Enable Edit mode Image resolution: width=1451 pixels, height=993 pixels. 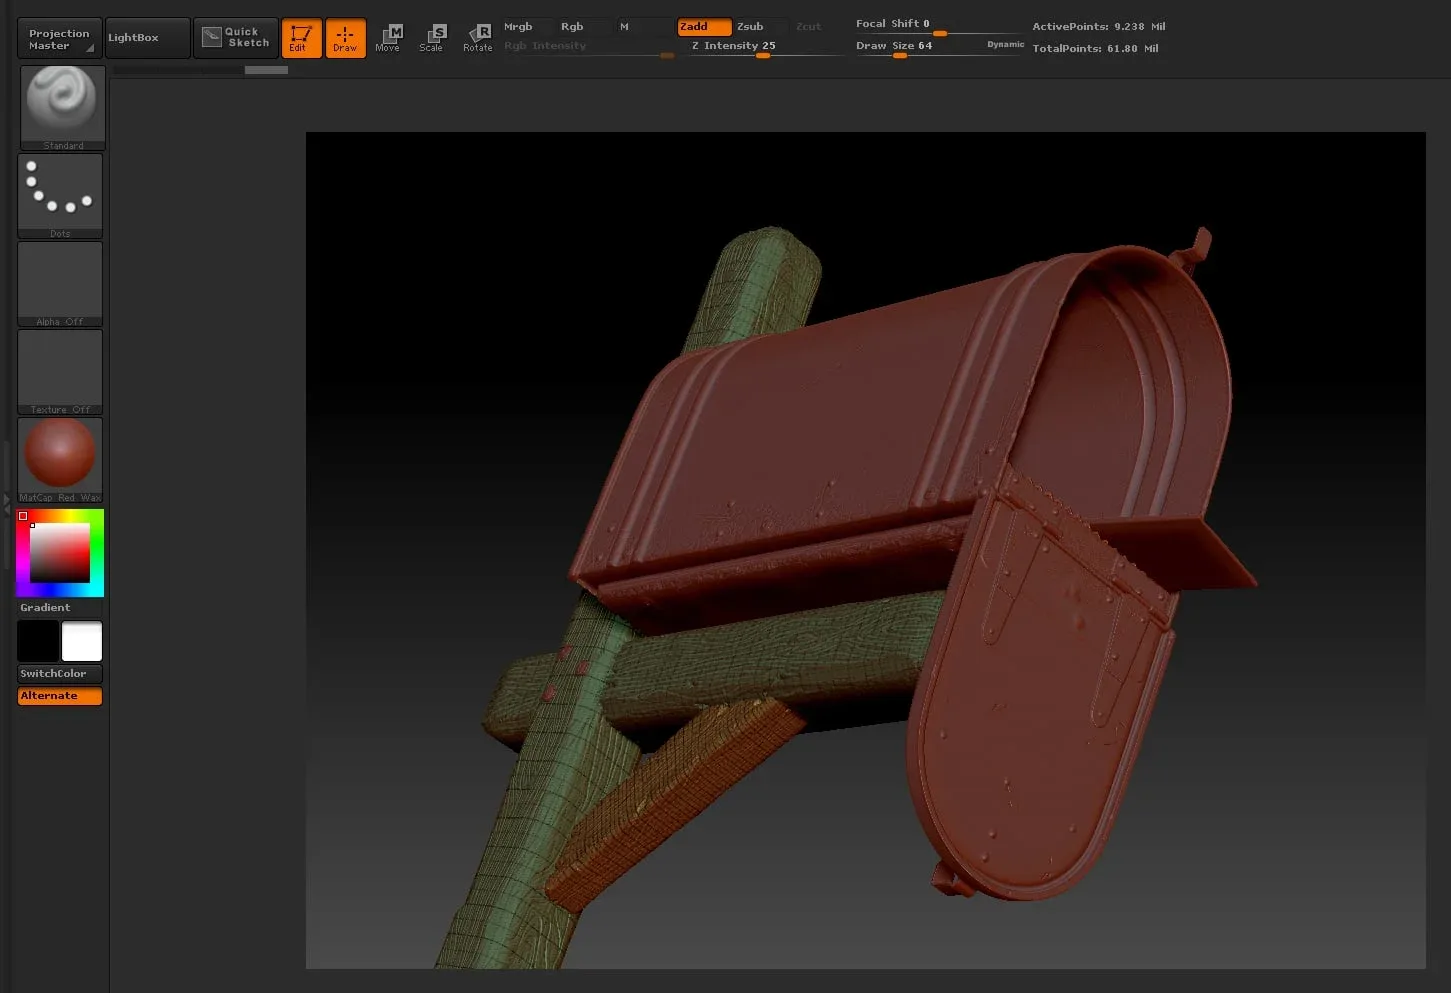pyautogui.click(x=301, y=37)
